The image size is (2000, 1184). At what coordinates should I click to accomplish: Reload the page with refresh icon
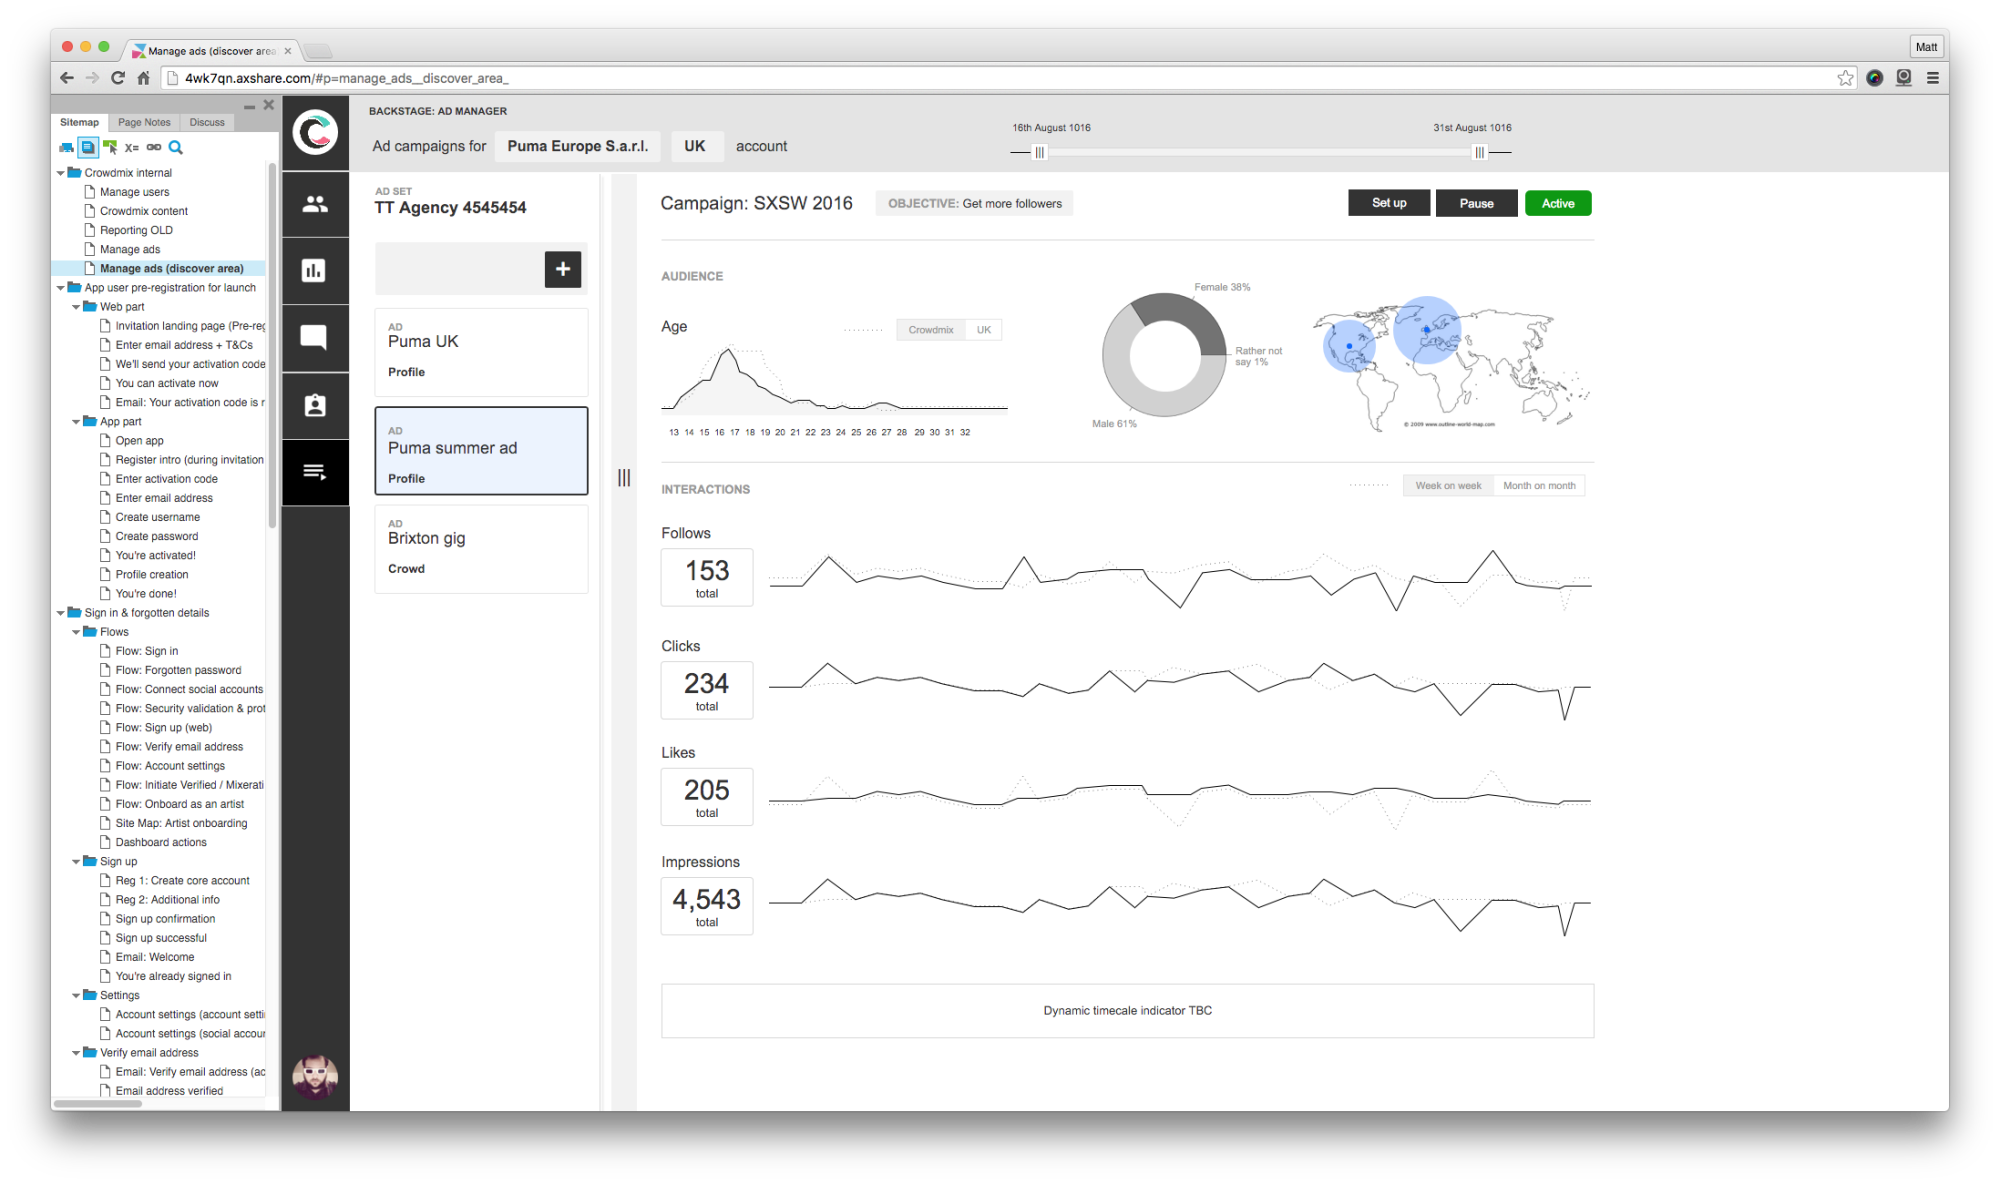click(118, 78)
